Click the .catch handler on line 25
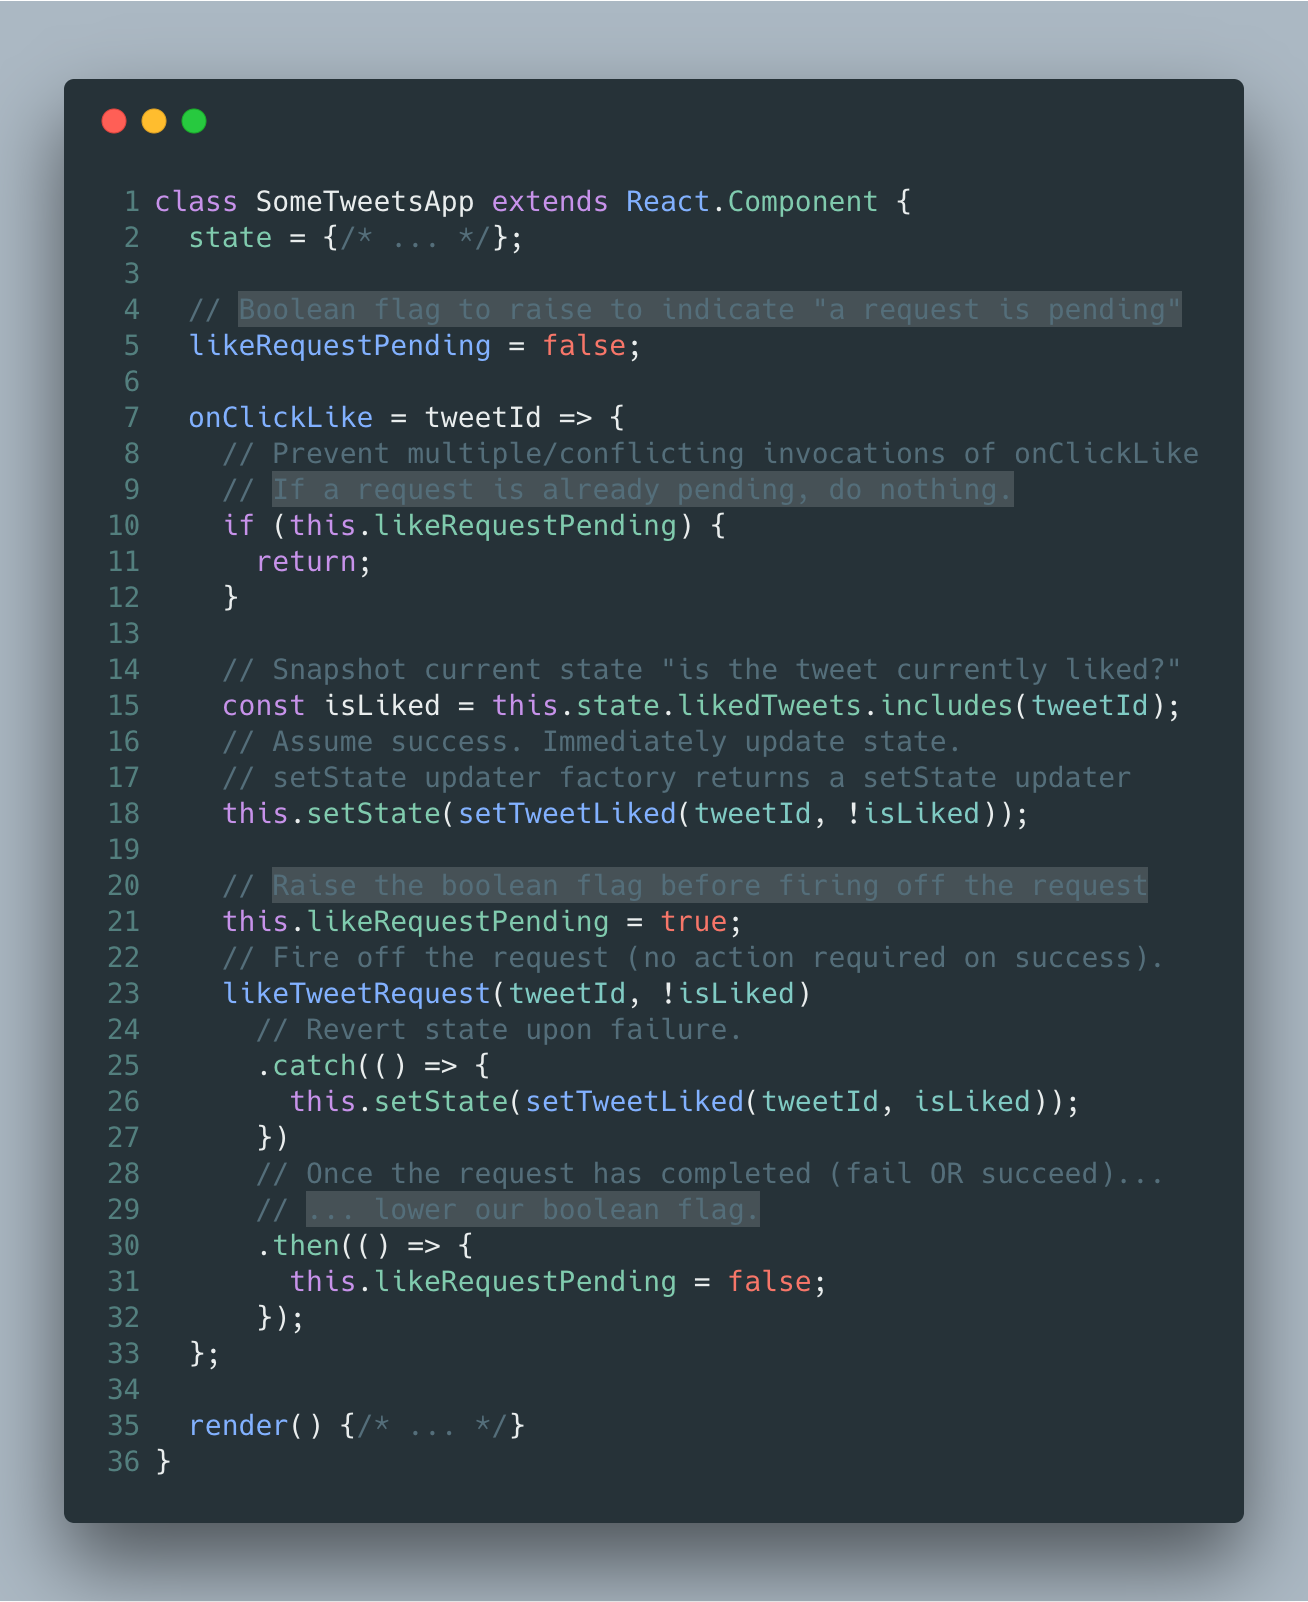 coord(306,1066)
